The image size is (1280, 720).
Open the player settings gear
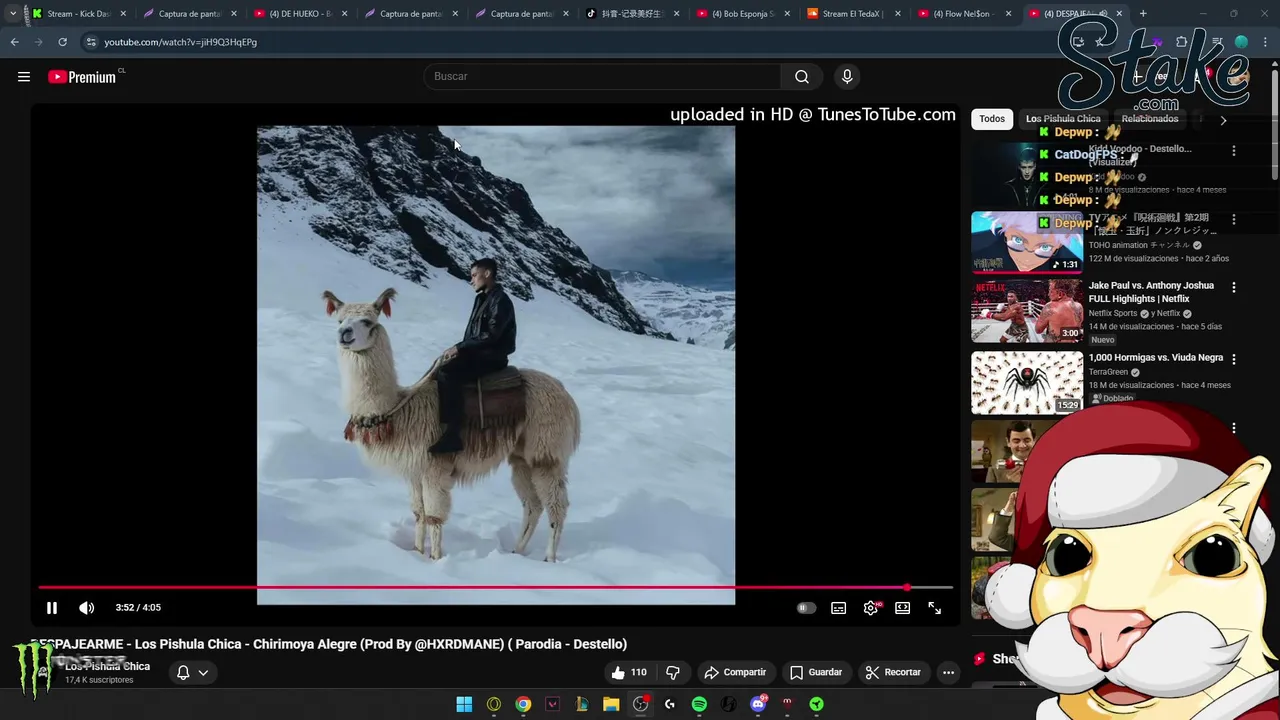[871, 608]
